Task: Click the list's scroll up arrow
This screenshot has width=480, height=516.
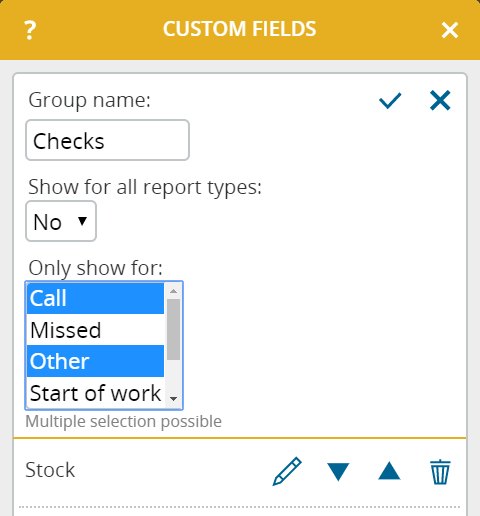Action: (173, 291)
